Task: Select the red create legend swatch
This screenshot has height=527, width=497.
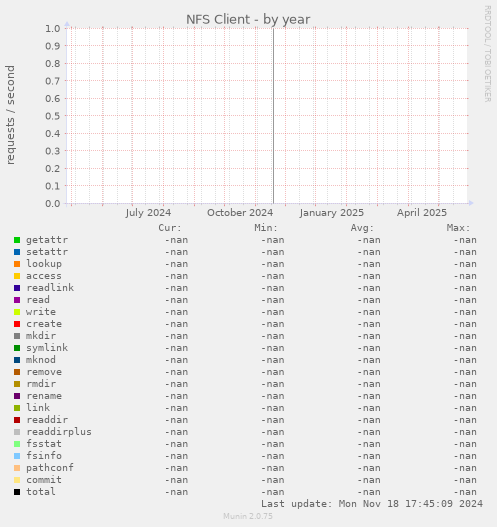Action: 17,324
